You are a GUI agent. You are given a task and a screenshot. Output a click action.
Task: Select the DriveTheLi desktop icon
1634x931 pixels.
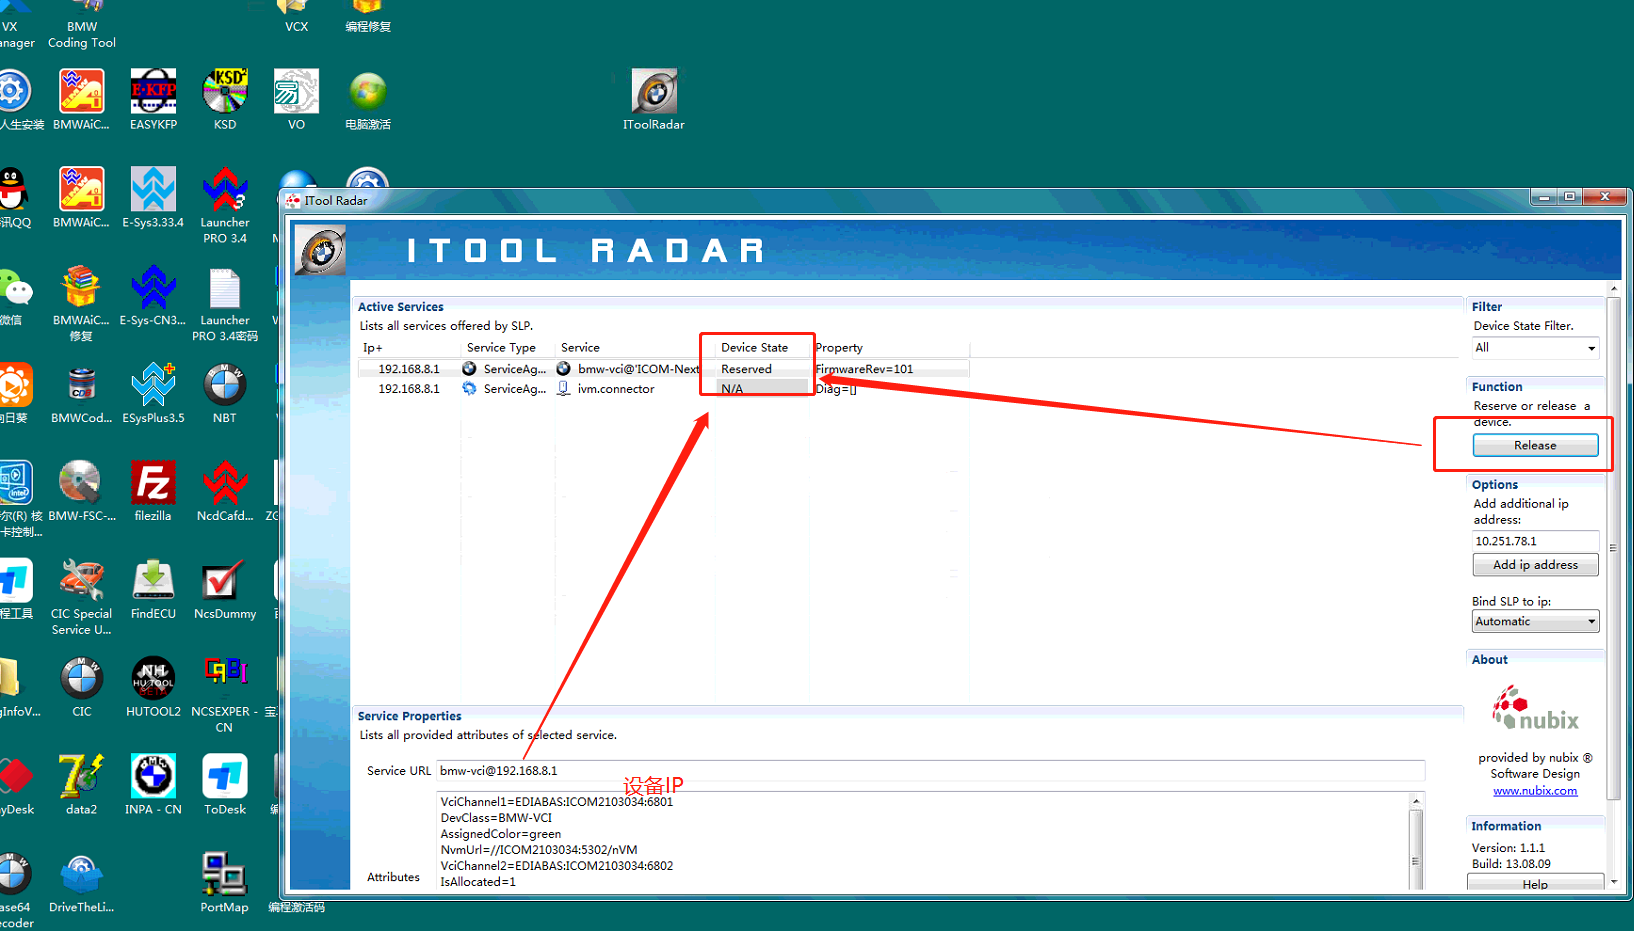pos(81,884)
